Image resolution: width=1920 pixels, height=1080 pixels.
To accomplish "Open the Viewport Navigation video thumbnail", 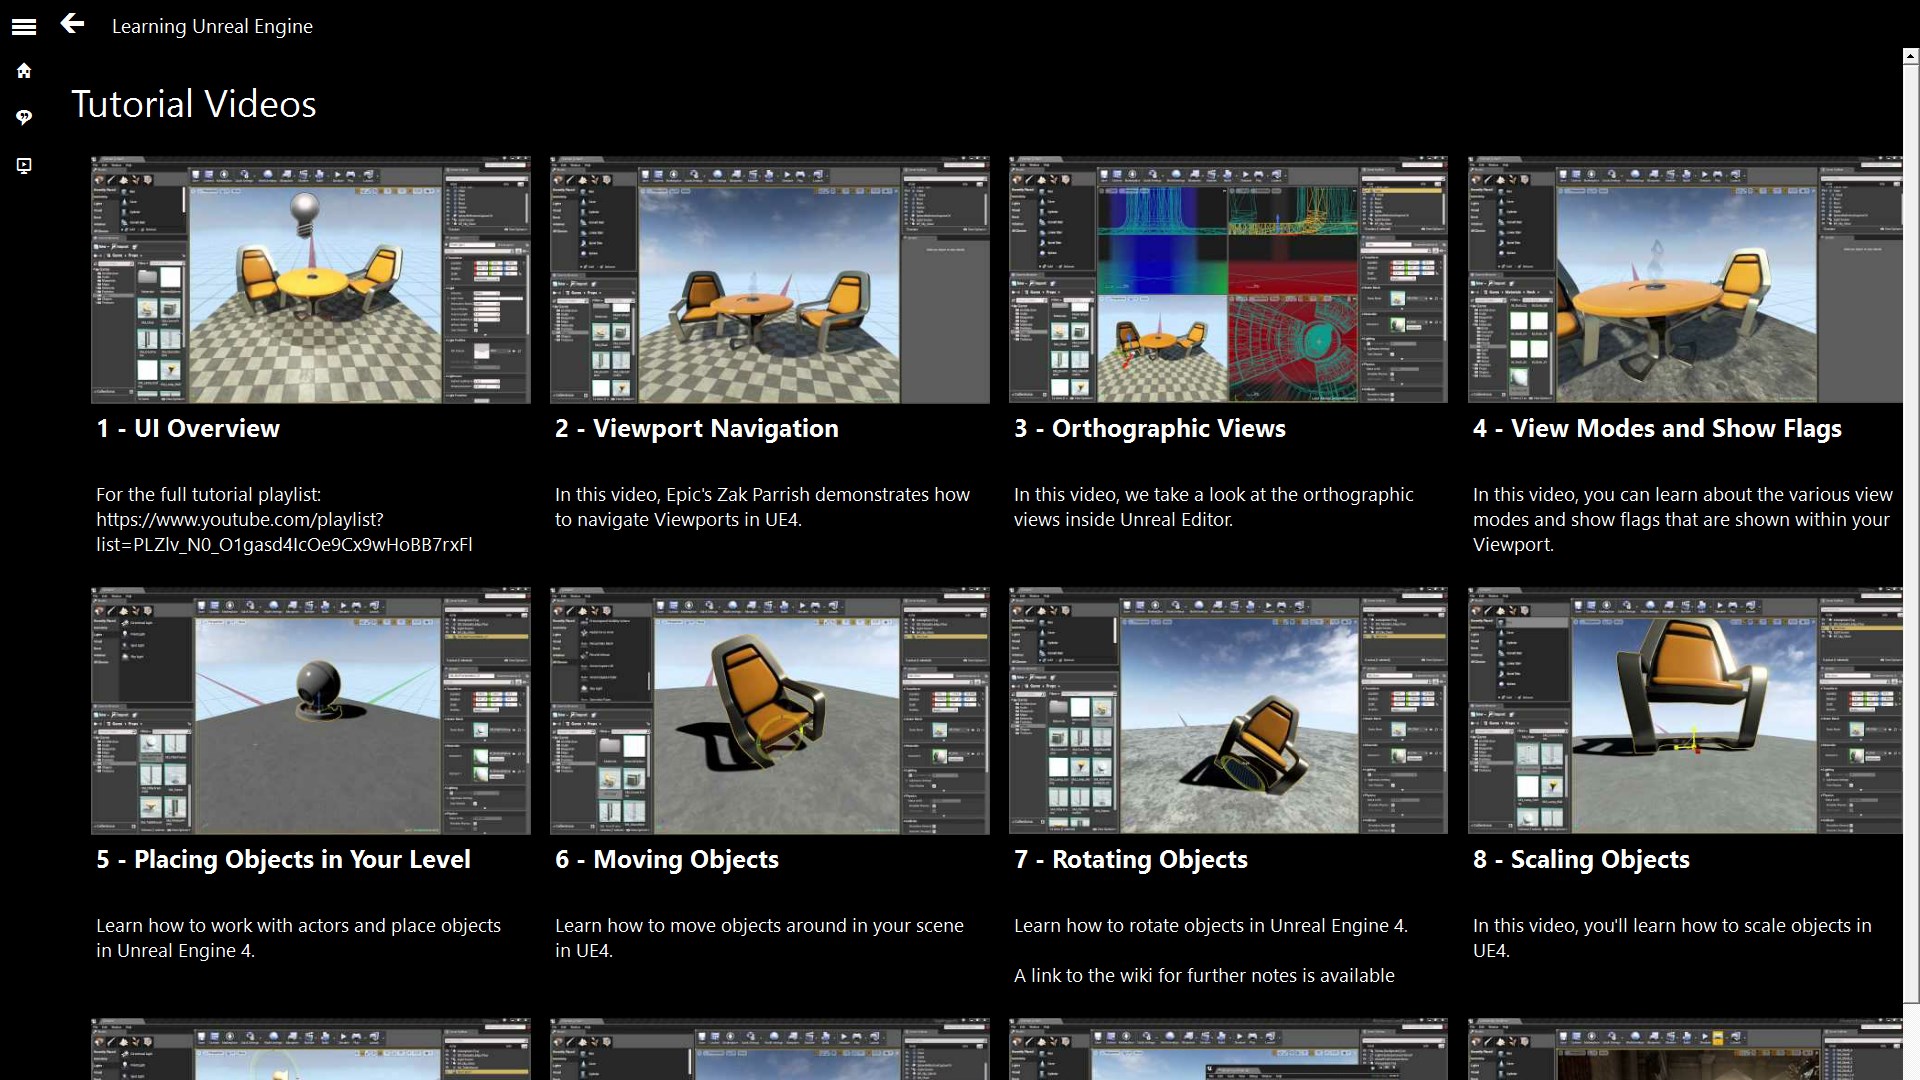I will click(x=769, y=280).
